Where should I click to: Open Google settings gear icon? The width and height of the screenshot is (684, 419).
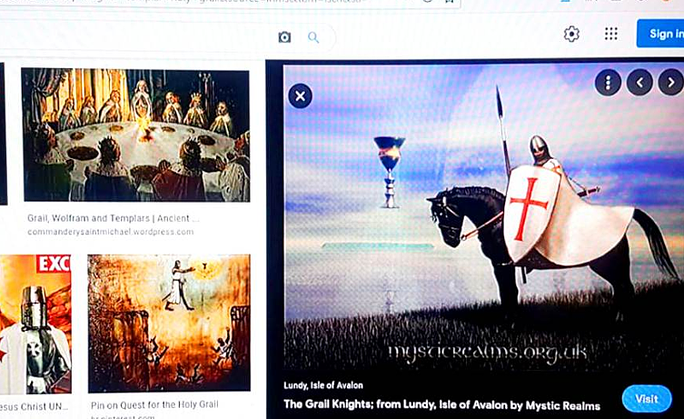point(571,34)
